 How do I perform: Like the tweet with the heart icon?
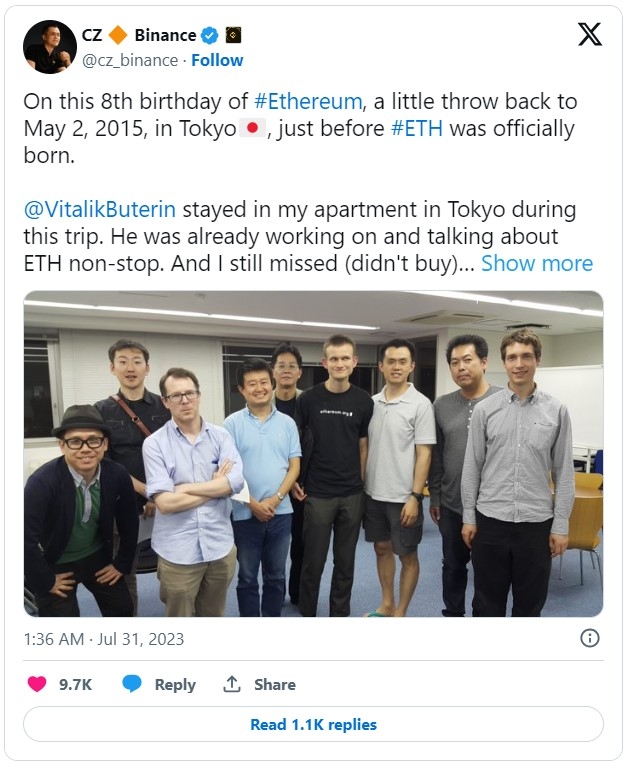(x=37, y=684)
